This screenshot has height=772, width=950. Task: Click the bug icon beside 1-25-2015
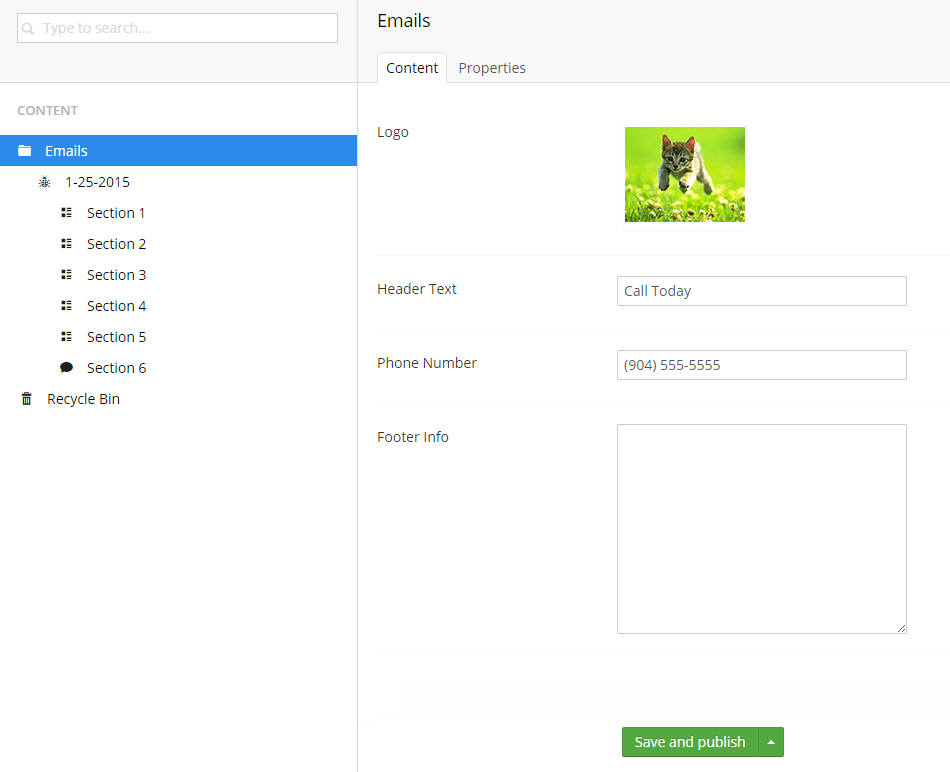(x=44, y=182)
